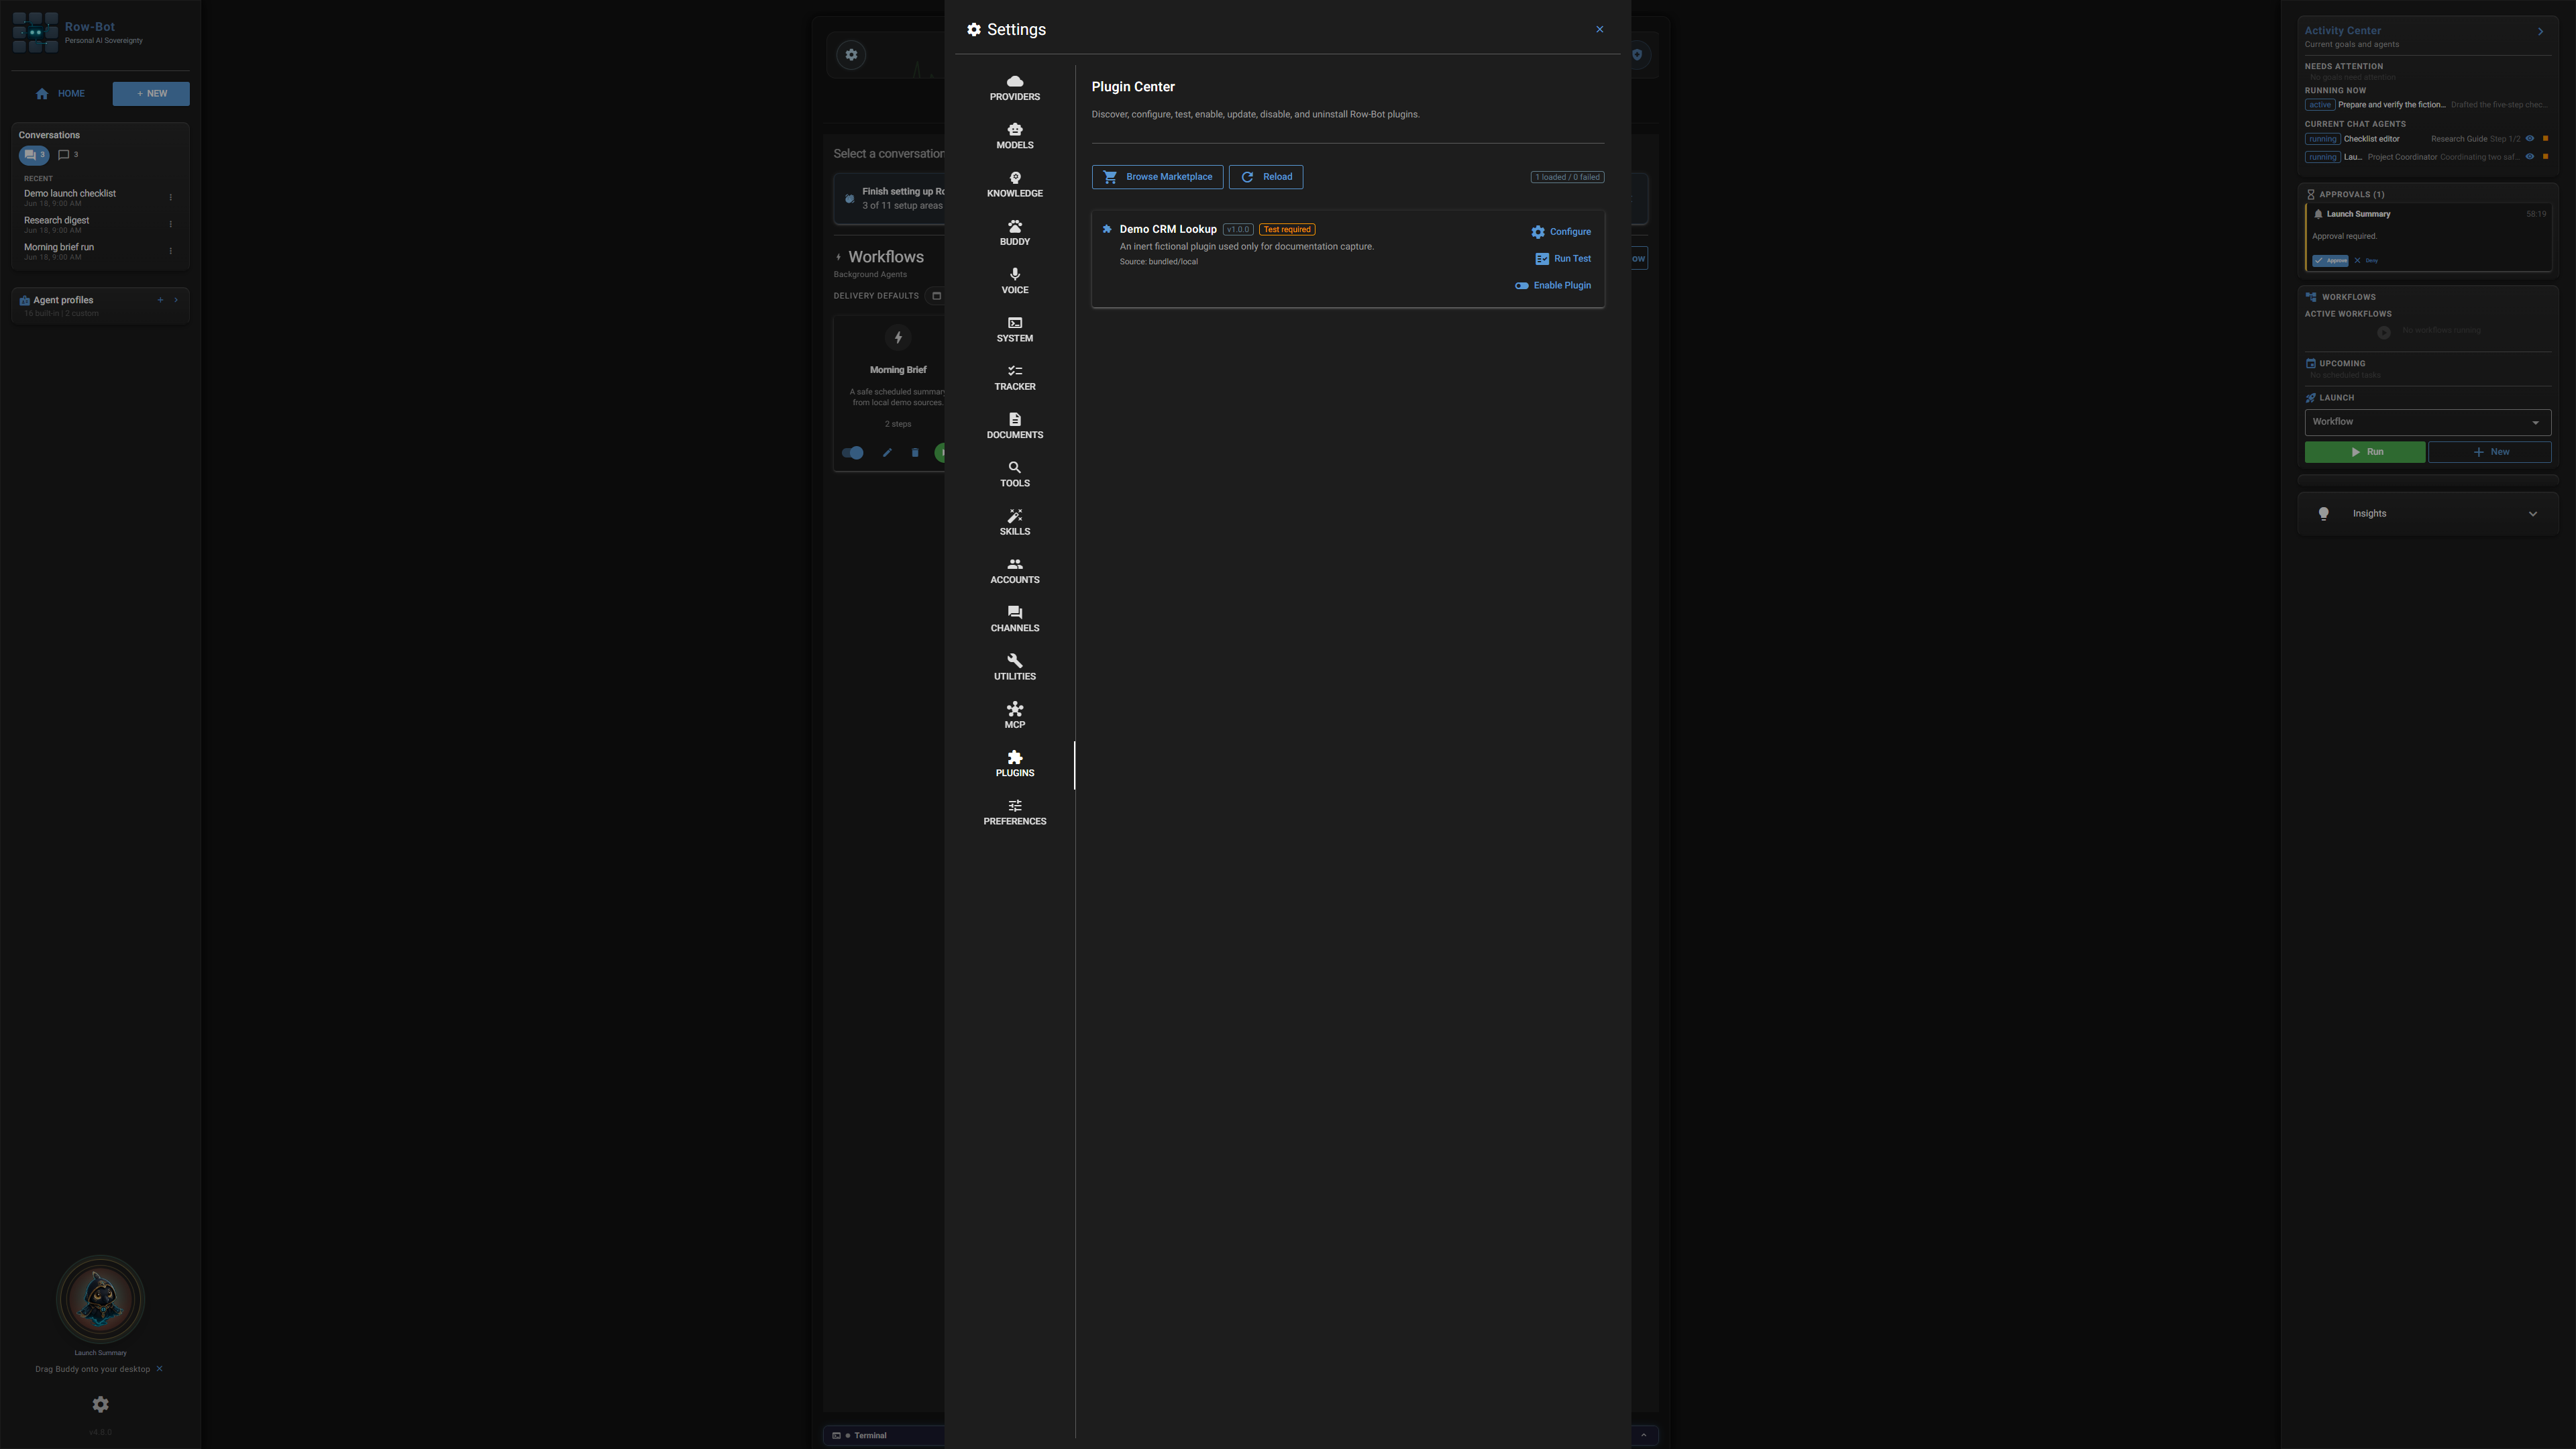Dismiss the Drag Buddy onto desktop hint
This screenshot has height=1449, width=2576.
click(x=159, y=1369)
